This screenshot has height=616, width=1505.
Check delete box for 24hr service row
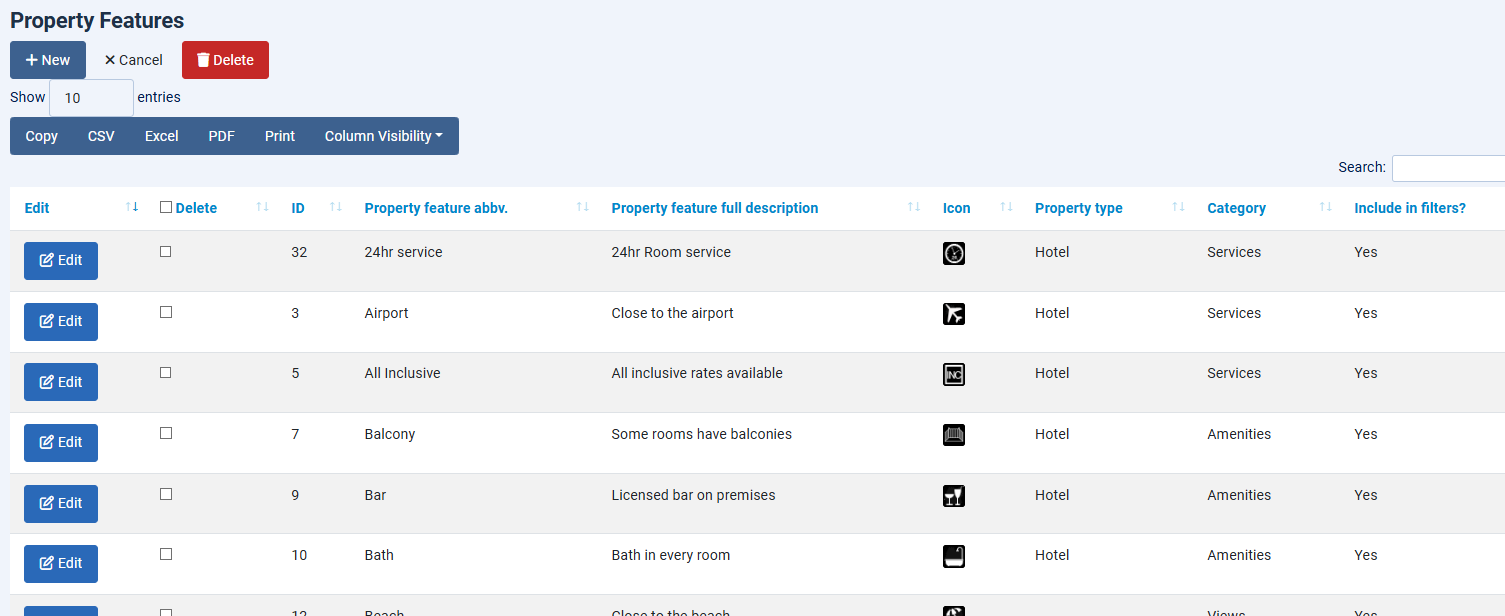166,252
